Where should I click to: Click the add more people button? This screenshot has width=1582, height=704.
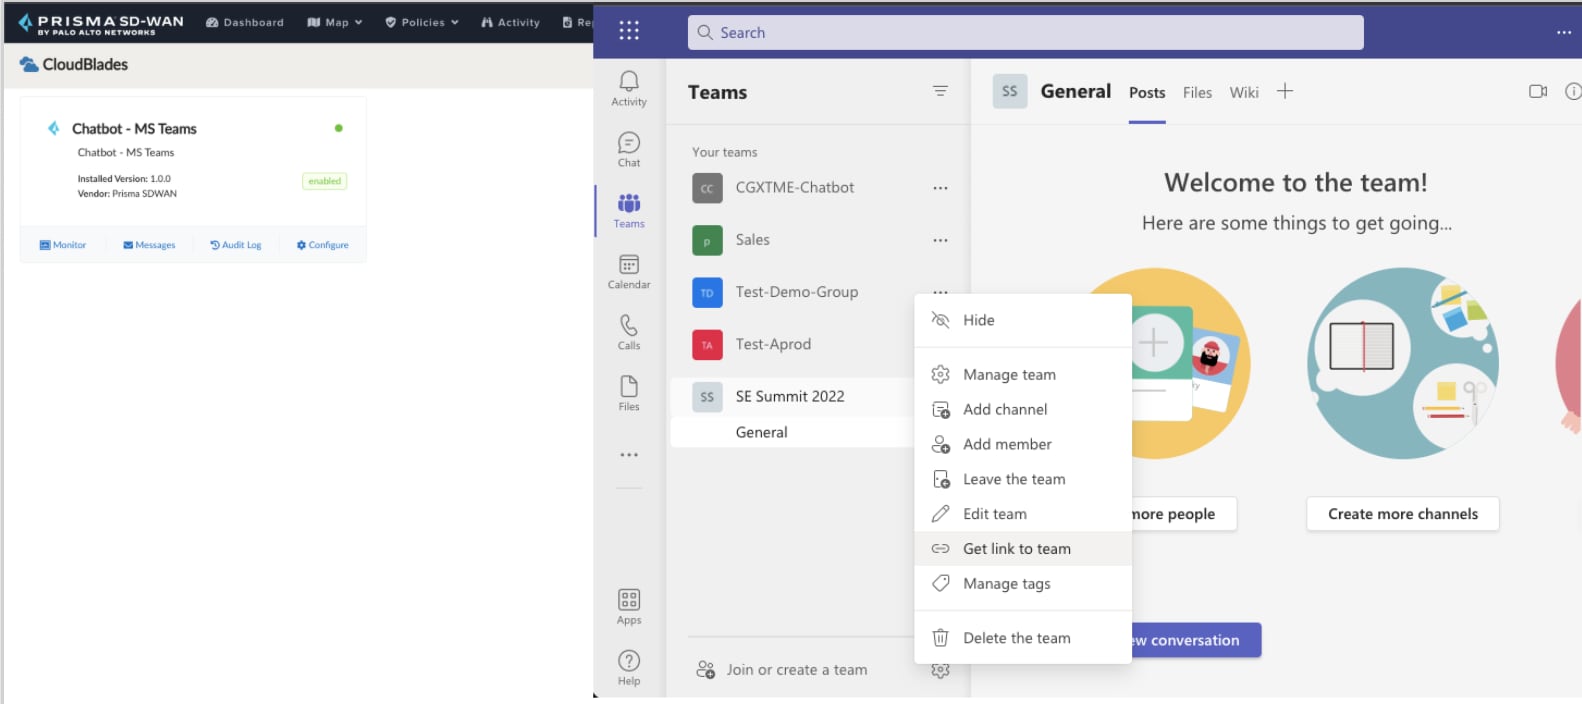[1184, 514]
